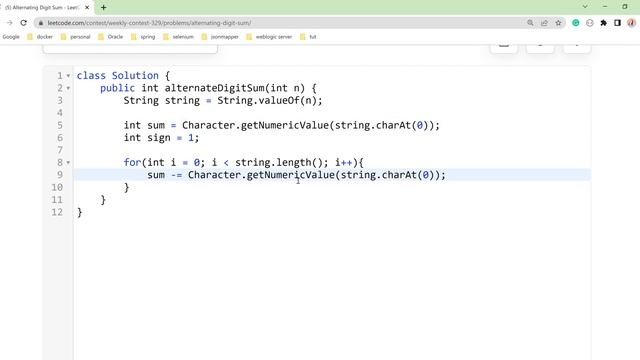
Task: Open a new browser tab
Action: [104, 7]
